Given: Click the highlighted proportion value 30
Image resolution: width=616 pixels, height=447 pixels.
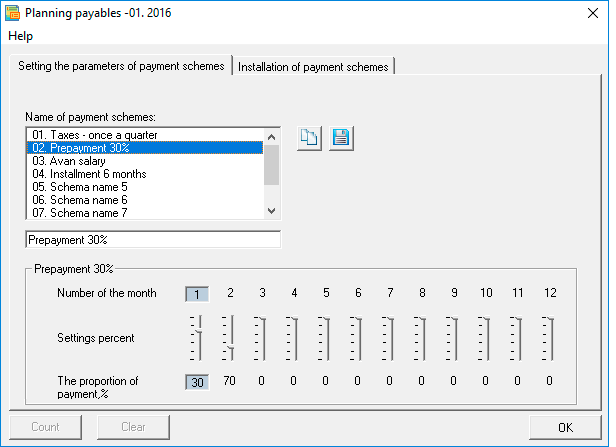Looking at the screenshot, I should click(197, 382).
